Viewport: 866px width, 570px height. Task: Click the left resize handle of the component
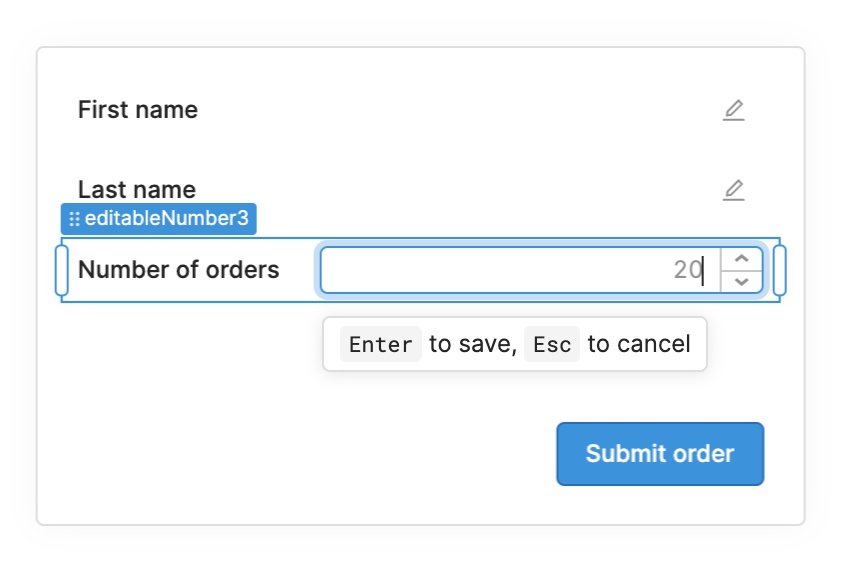point(62,270)
